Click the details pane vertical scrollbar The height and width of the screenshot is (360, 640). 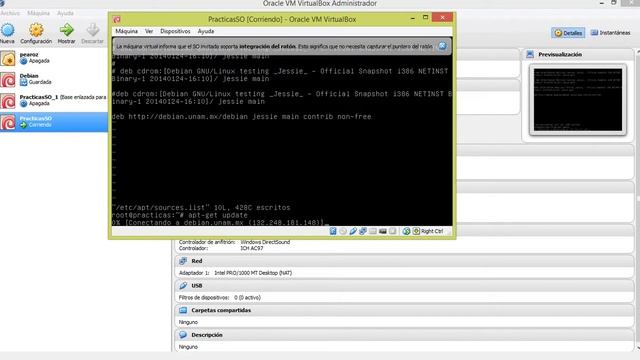[x=638, y=200]
